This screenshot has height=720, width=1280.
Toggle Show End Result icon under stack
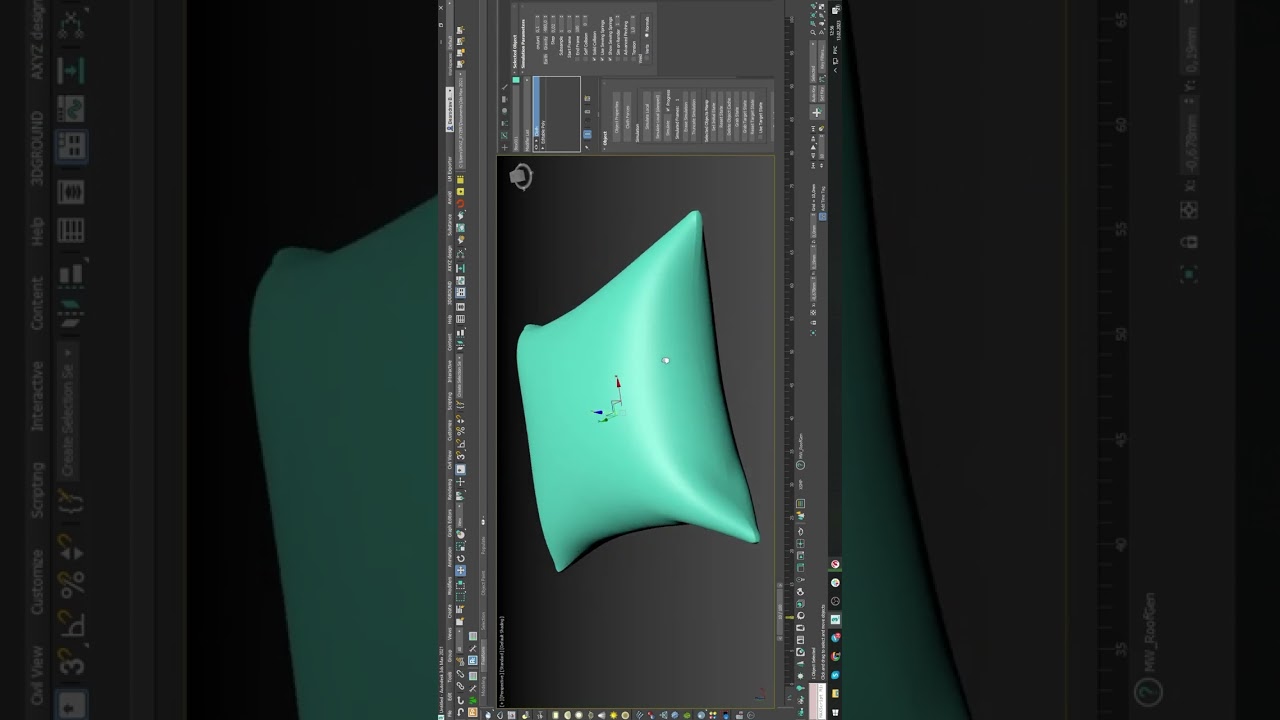coord(587,134)
